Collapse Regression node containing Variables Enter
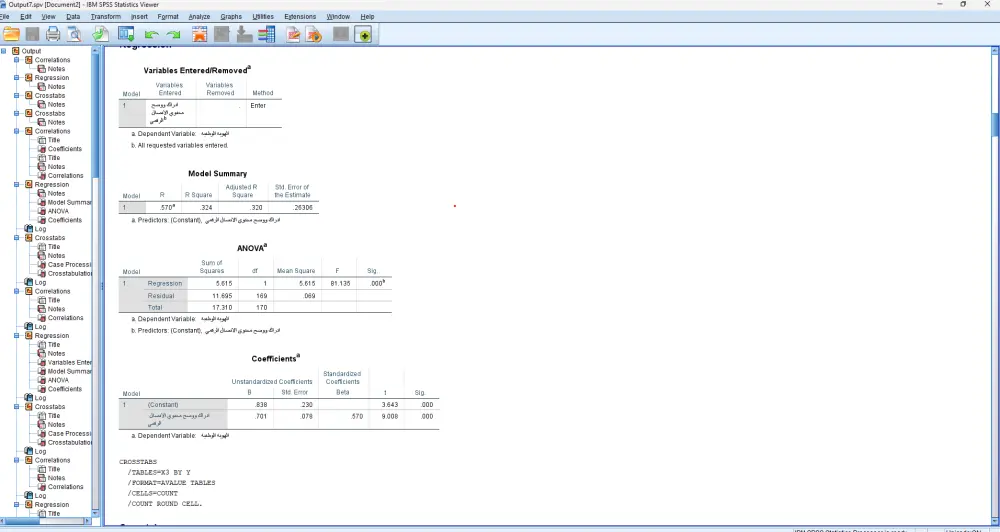 click(x=17, y=336)
